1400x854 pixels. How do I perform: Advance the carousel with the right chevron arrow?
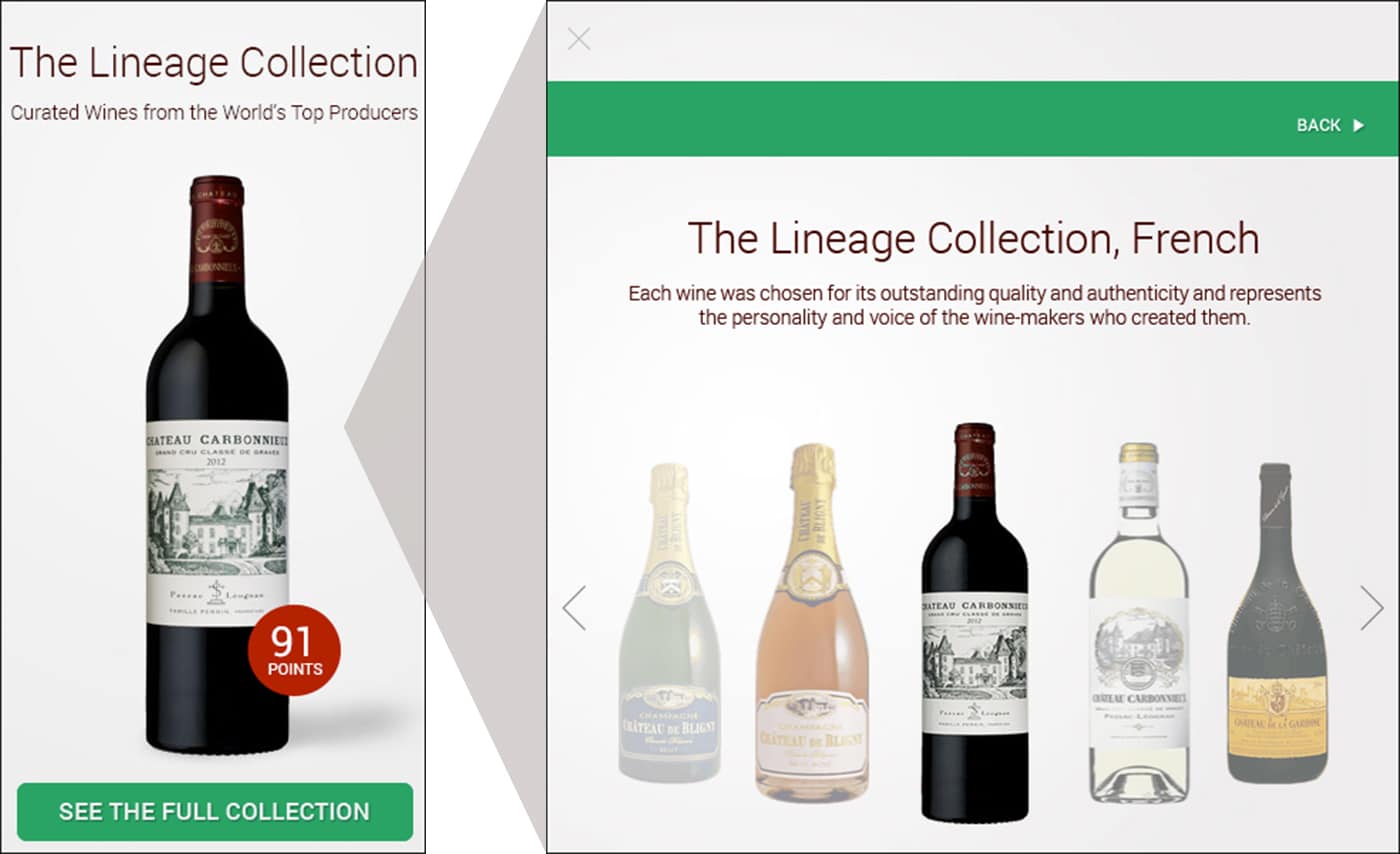point(1372,608)
